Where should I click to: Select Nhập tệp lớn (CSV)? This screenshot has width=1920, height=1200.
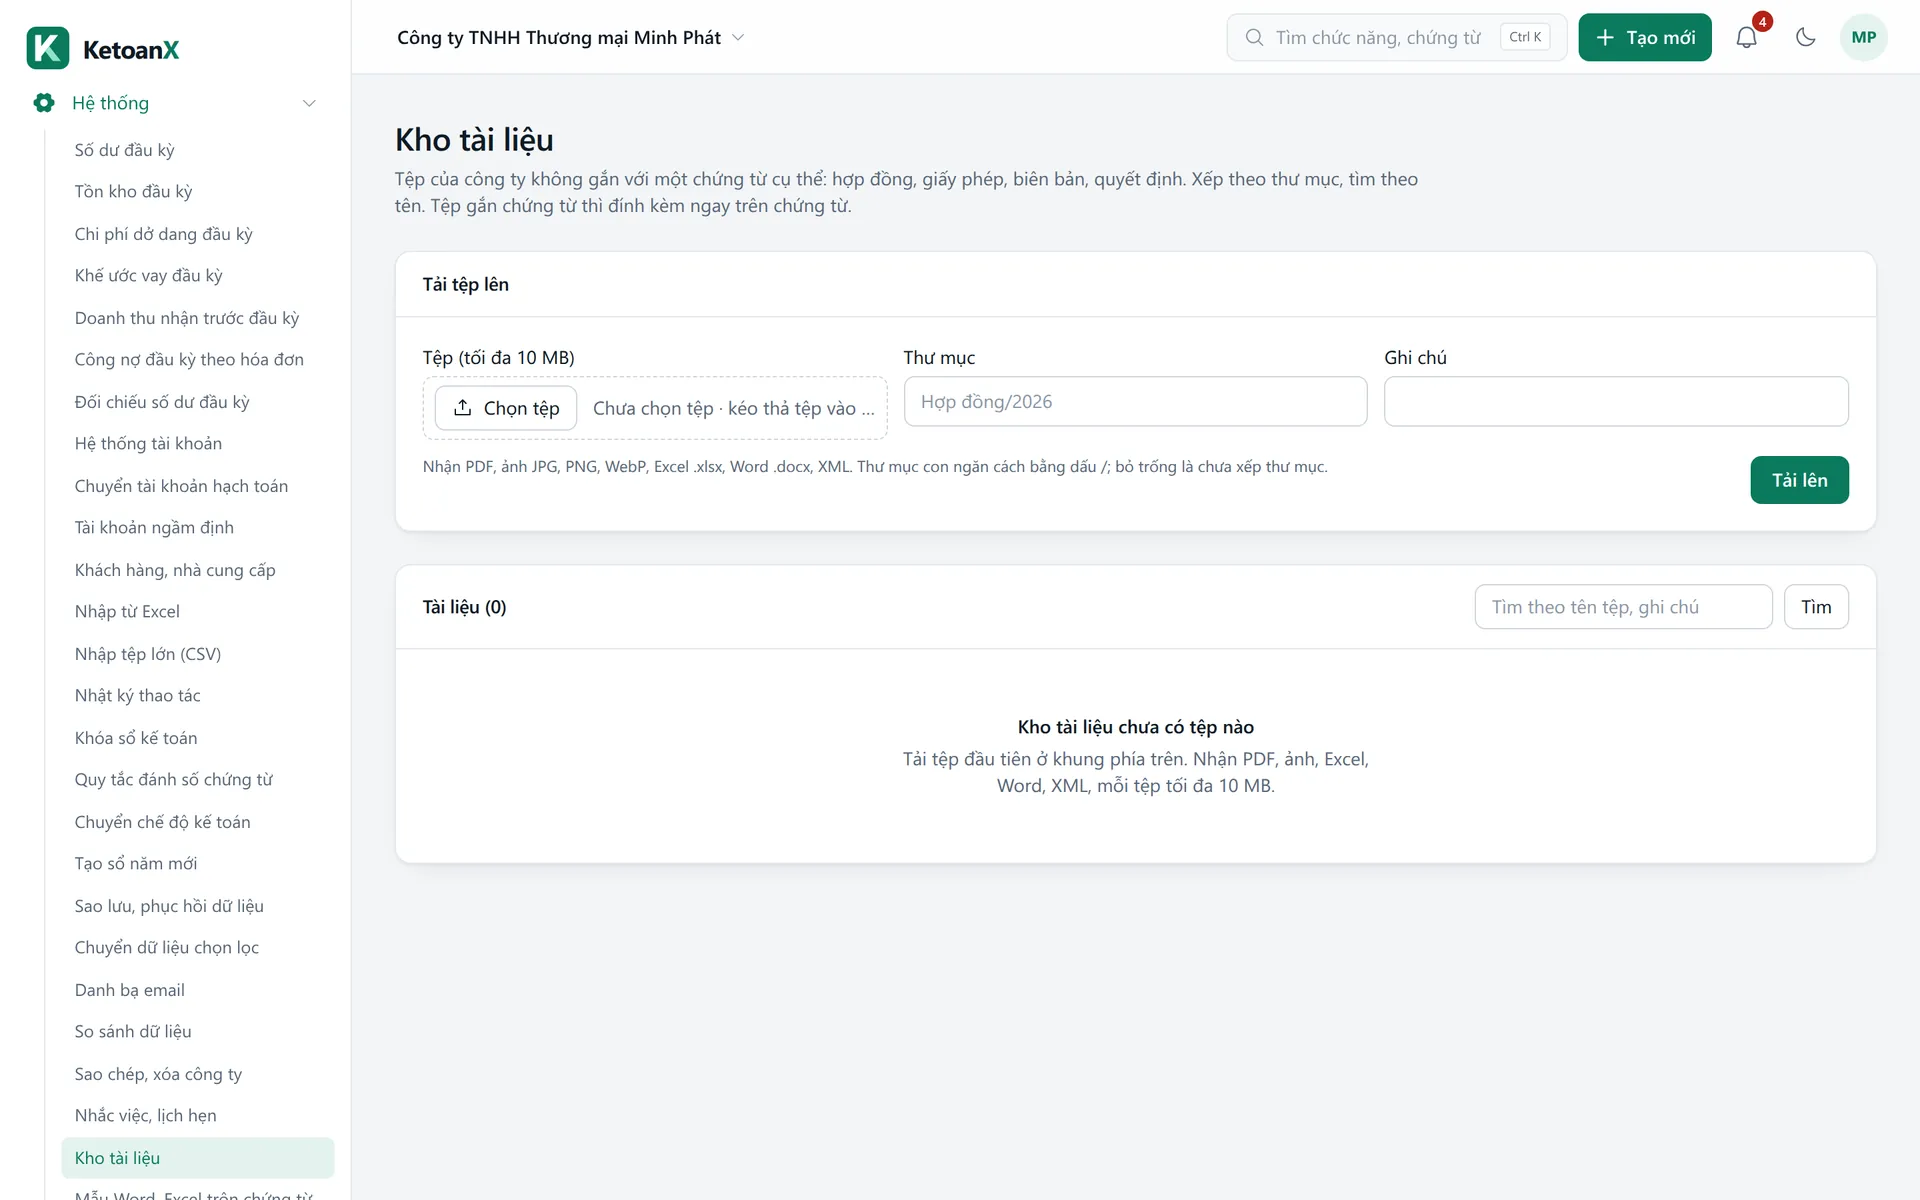[x=198, y=654]
